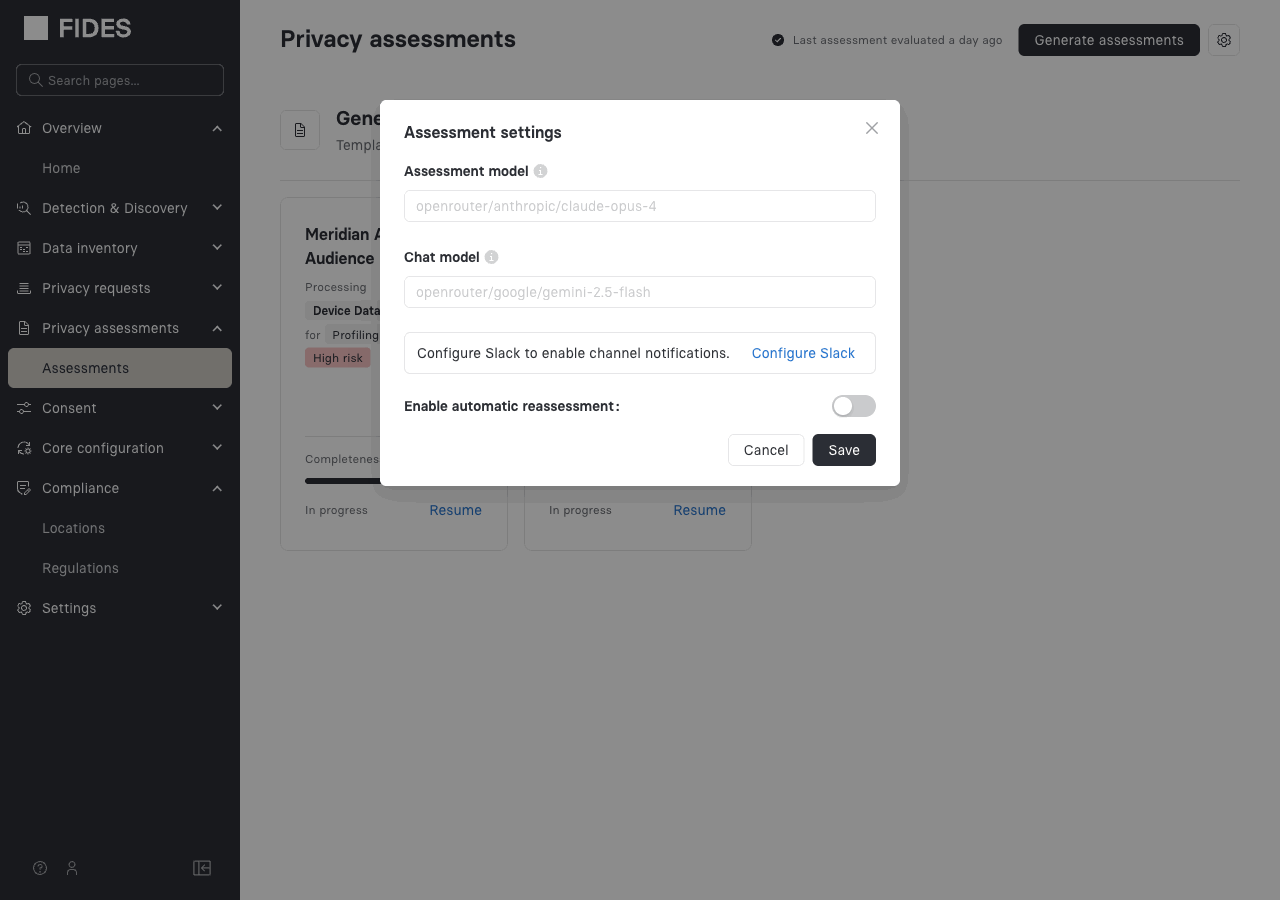Open the Data inventory sidebar icon
The height and width of the screenshot is (900, 1280).
(24, 248)
